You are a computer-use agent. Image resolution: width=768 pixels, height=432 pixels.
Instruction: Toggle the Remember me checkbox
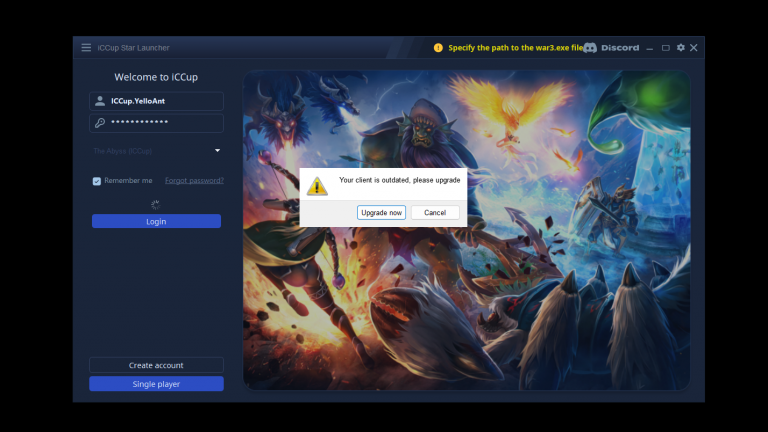click(96, 181)
